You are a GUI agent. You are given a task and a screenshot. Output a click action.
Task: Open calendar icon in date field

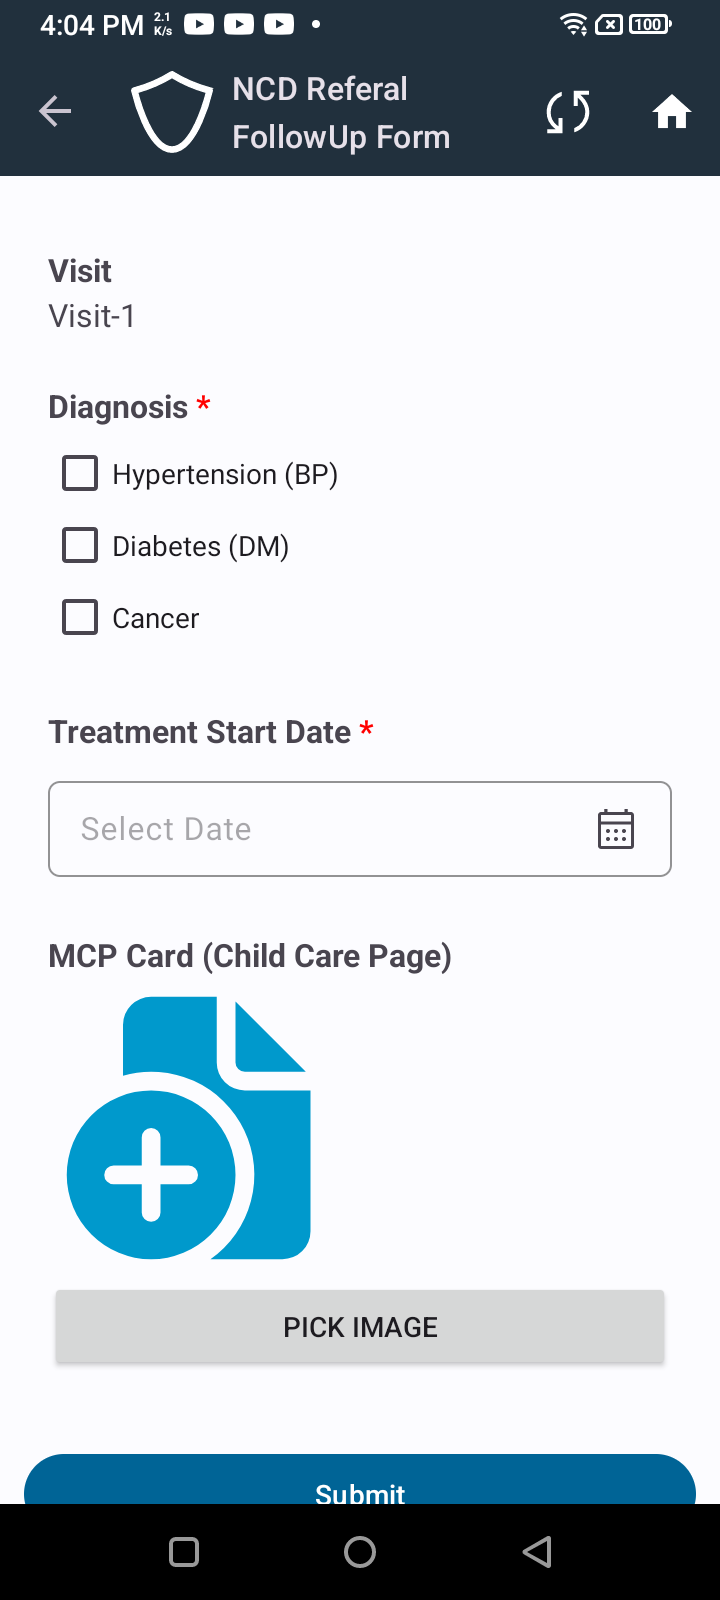(x=616, y=829)
